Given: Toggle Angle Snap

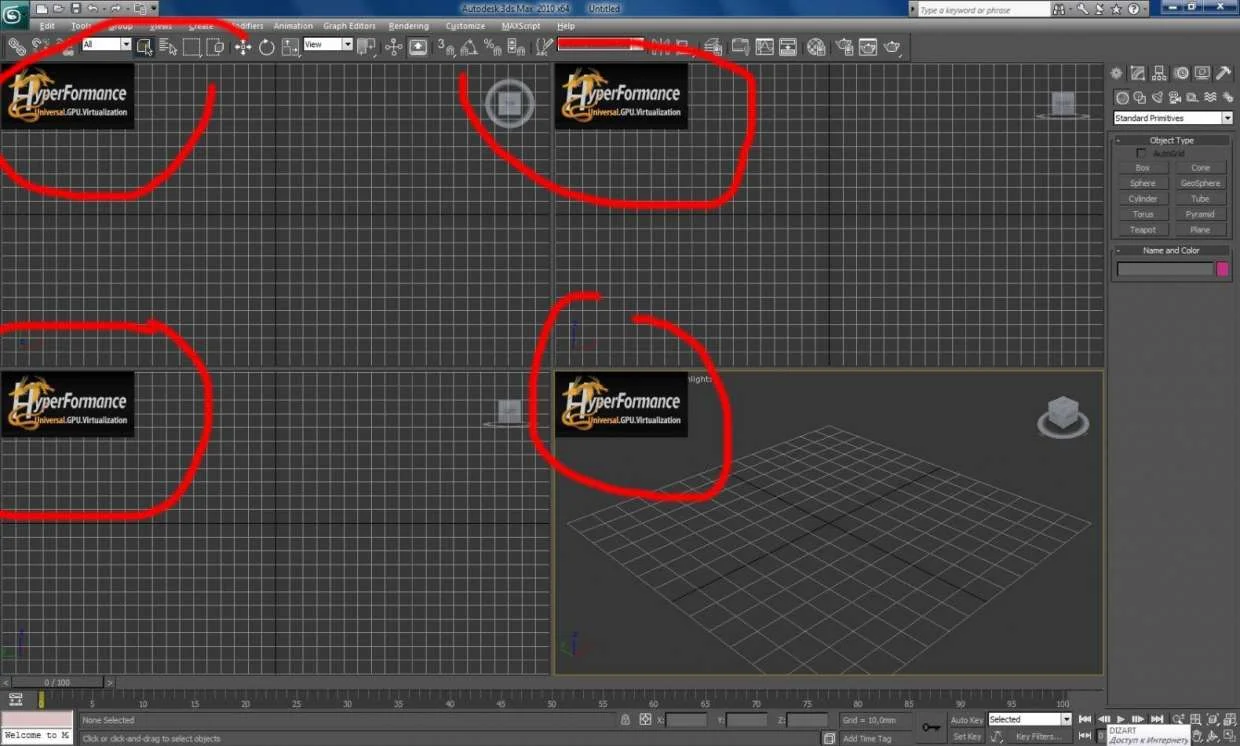Looking at the screenshot, I should pyautogui.click(x=469, y=46).
